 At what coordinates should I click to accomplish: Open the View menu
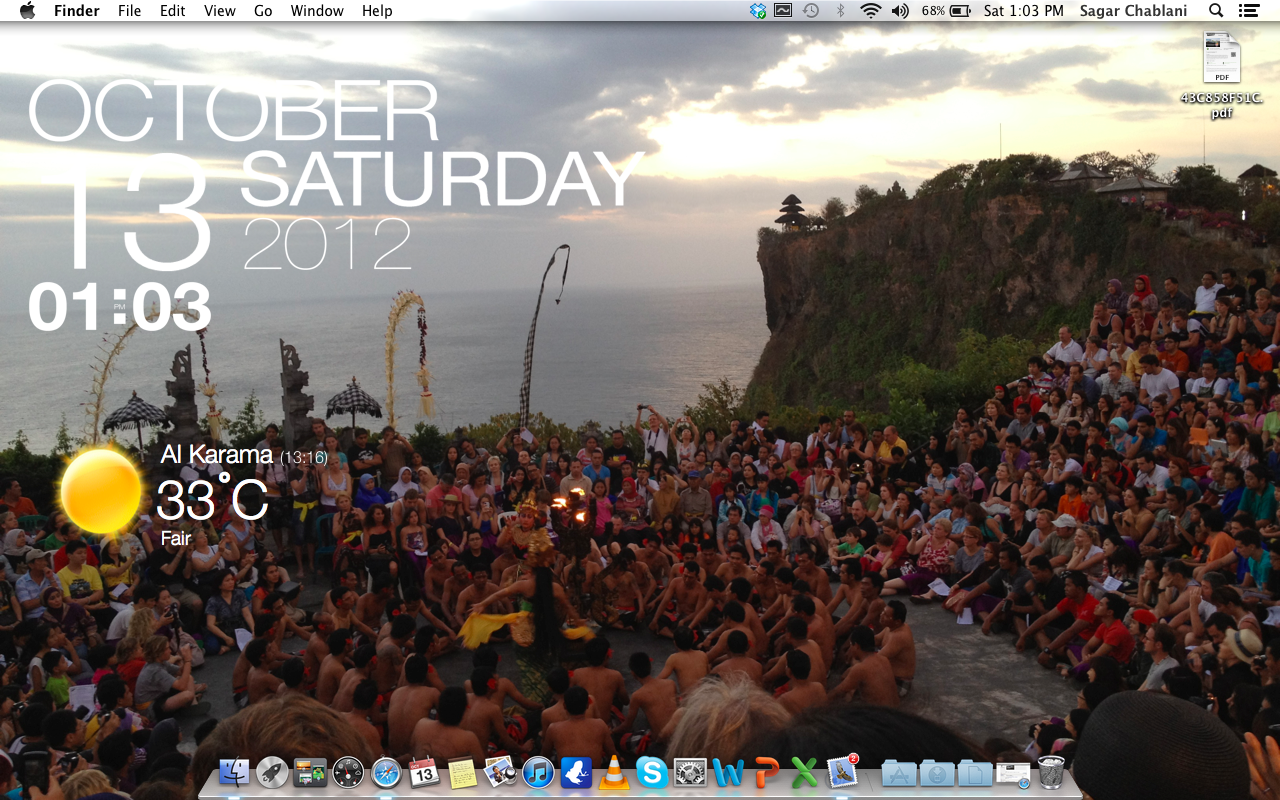pos(219,11)
